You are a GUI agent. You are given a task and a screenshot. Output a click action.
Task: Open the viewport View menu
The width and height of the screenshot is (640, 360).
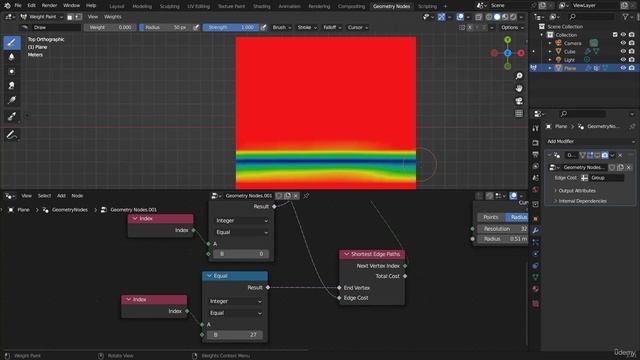click(93, 17)
